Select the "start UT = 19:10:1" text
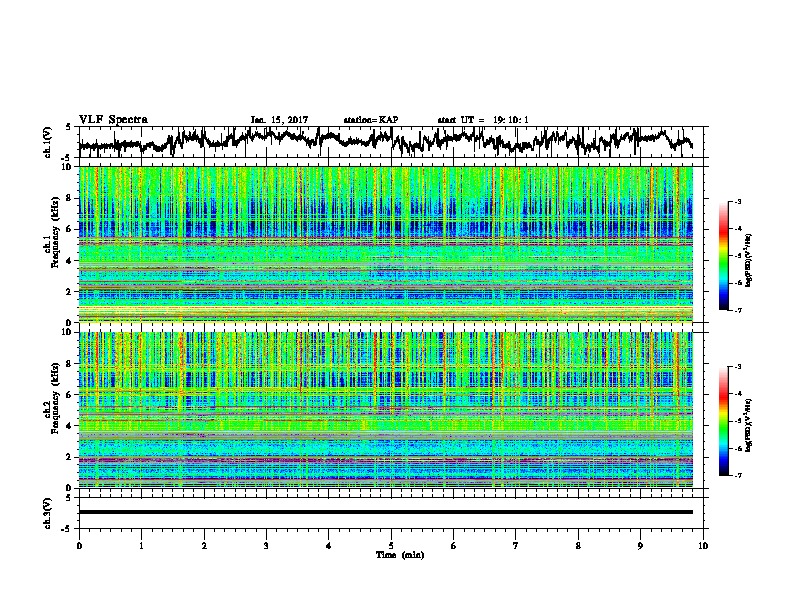Screen dimensions: 792x612 point(483,120)
